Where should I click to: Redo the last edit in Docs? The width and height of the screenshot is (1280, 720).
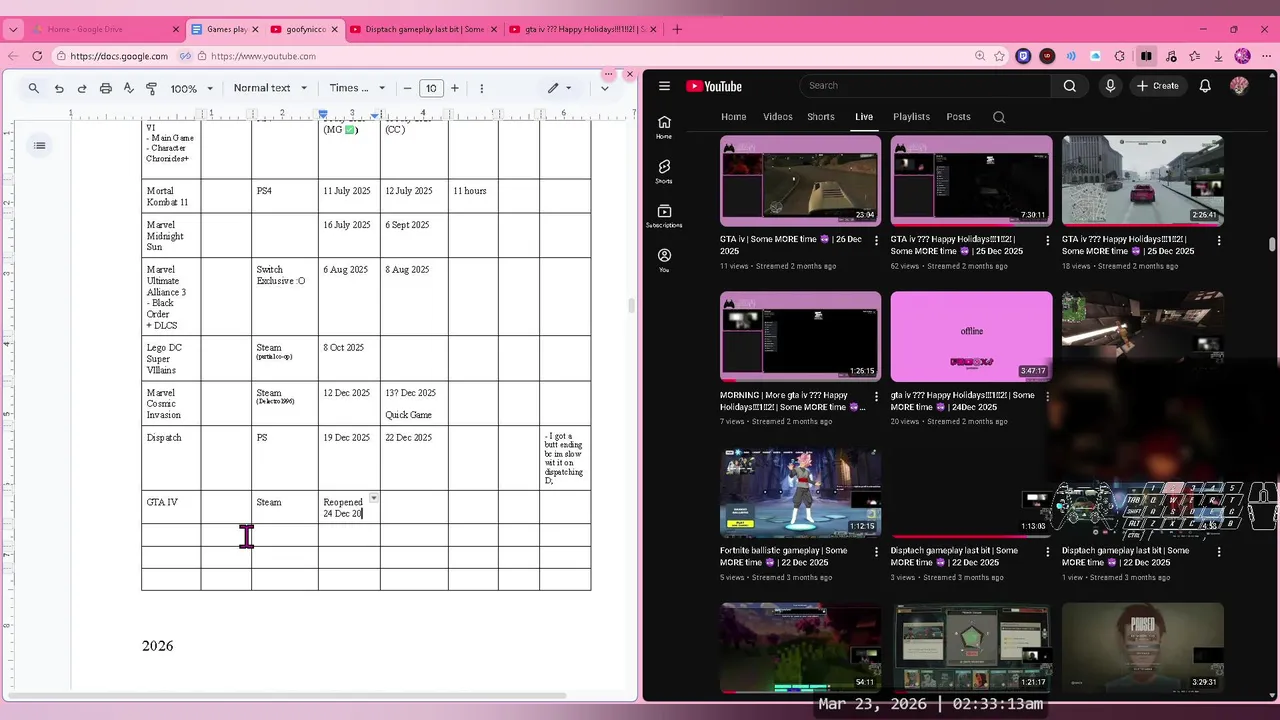tap(82, 88)
